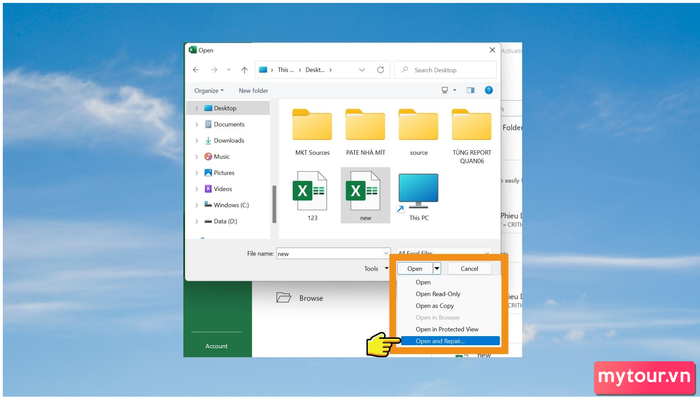700x401 pixels.
Task: Expand the Documents tree node
Action: tap(196, 124)
